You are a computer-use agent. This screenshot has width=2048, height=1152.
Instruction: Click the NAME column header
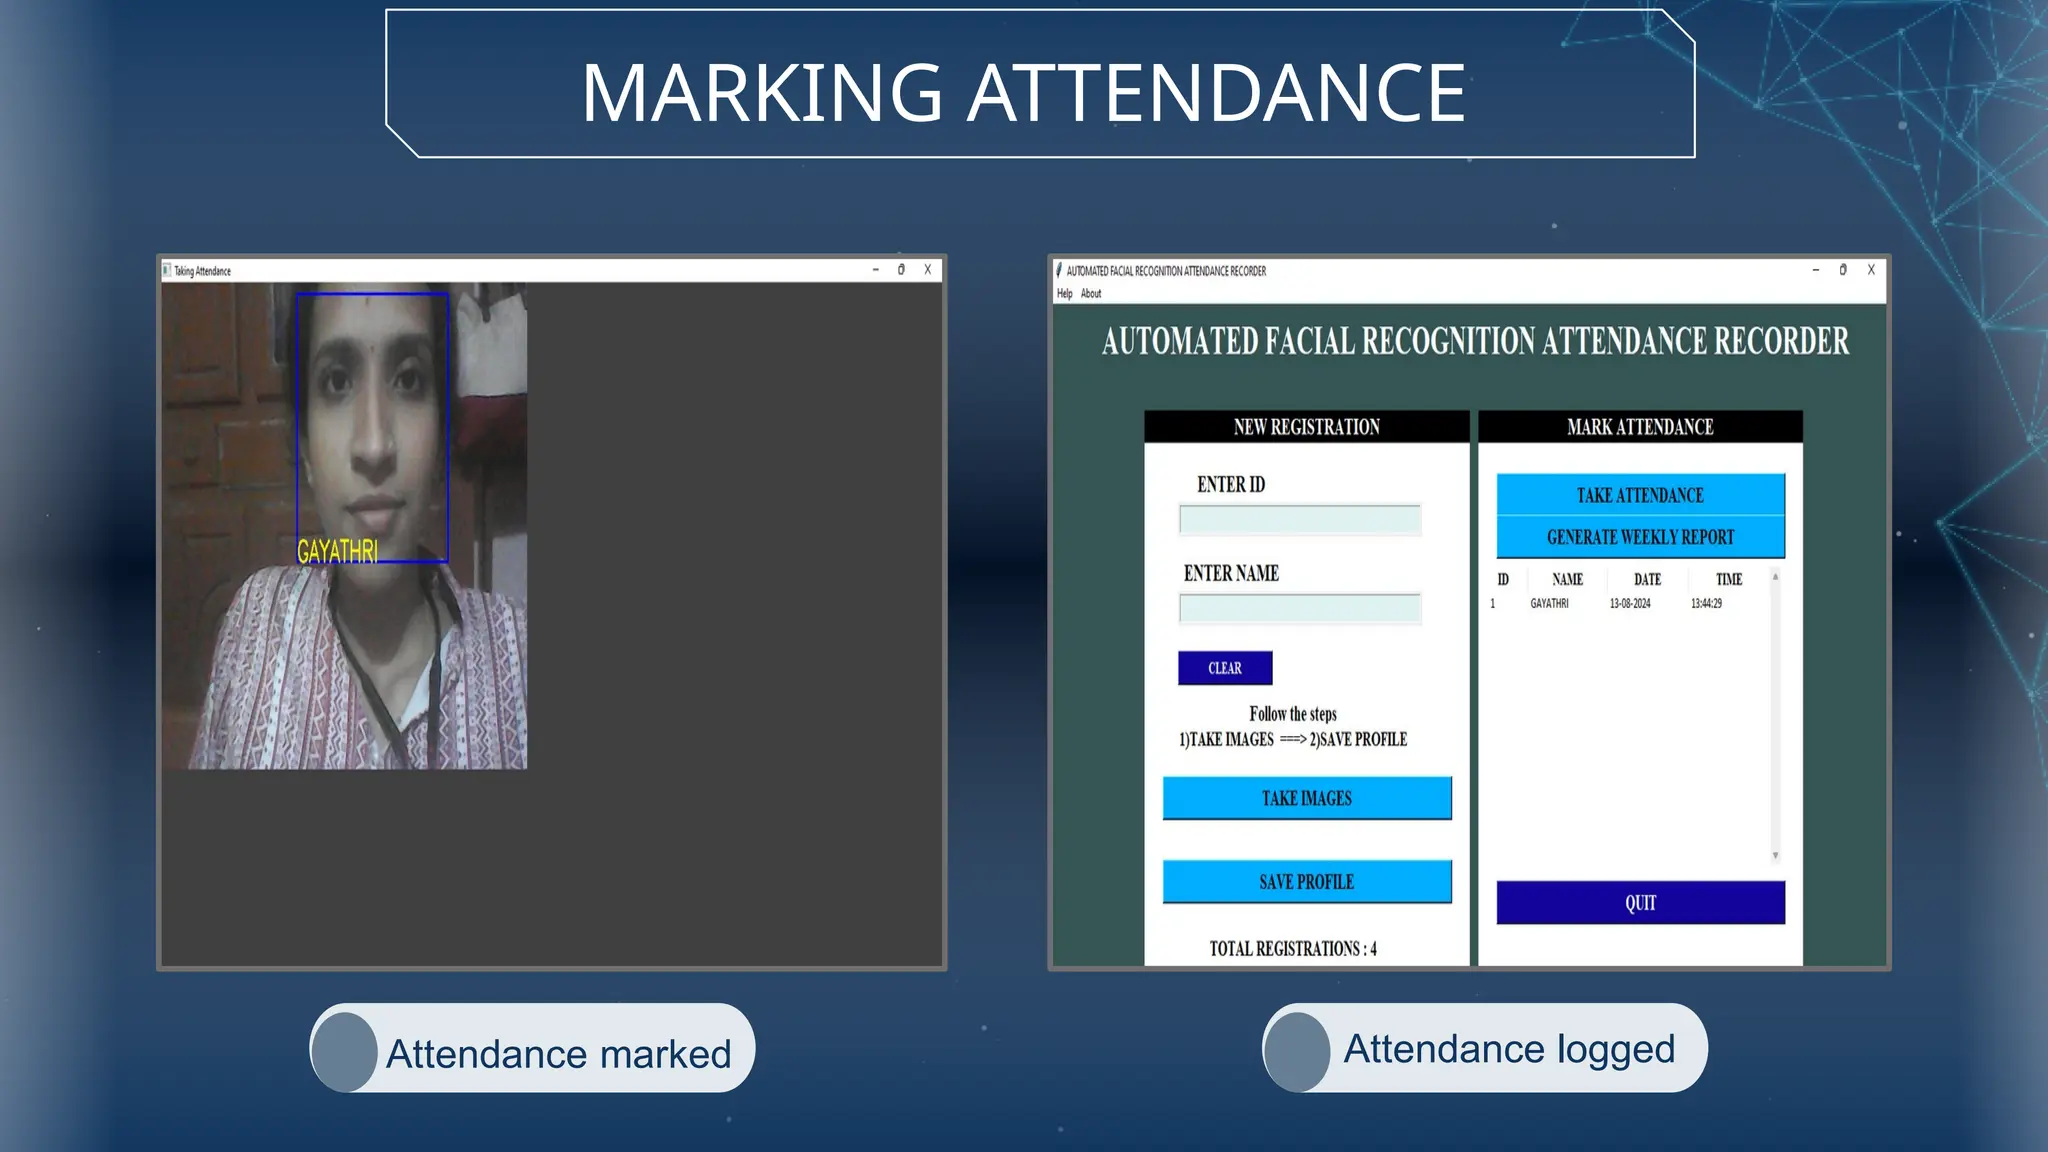point(1567,580)
